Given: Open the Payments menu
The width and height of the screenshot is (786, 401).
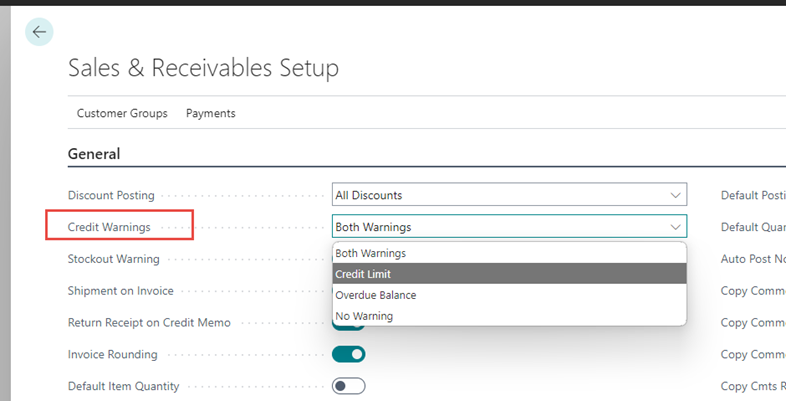Looking at the screenshot, I should (211, 113).
